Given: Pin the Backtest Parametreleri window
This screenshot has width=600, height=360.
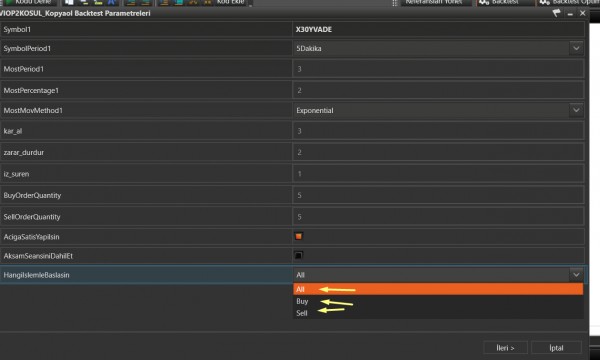Looking at the screenshot, I should [557, 13].
